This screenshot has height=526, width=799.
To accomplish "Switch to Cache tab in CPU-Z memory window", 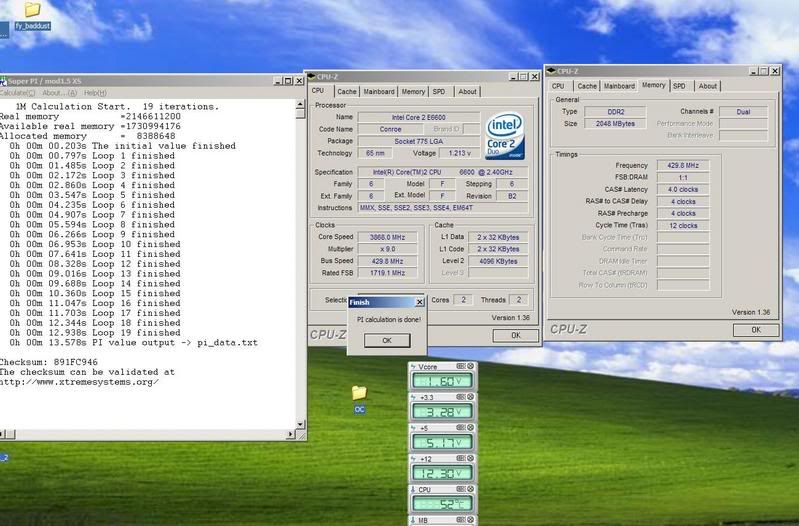I will [587, 86].
